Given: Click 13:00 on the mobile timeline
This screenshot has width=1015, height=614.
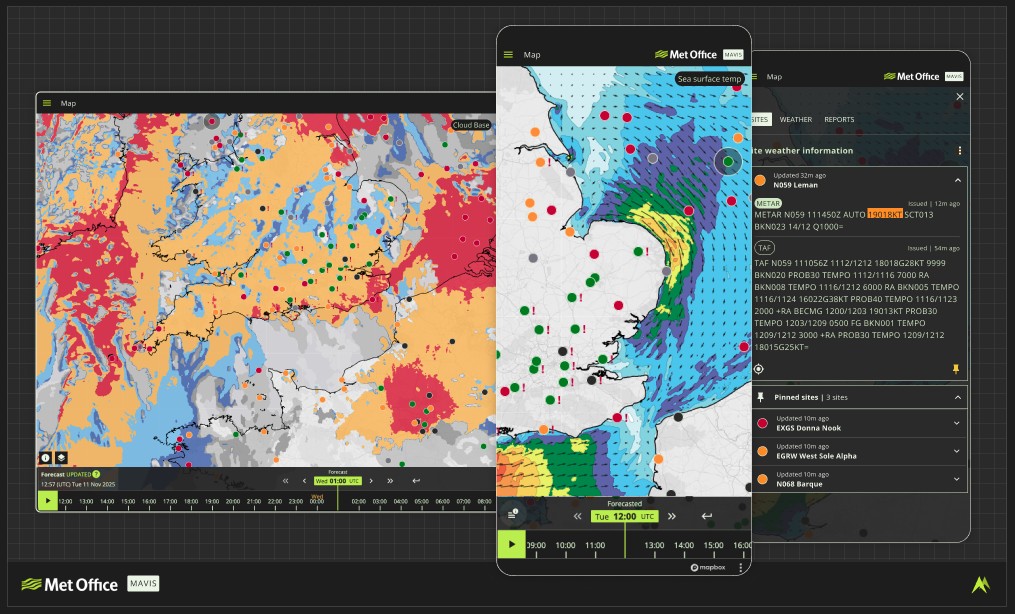Looking at the screenshot, I should 654,545.
